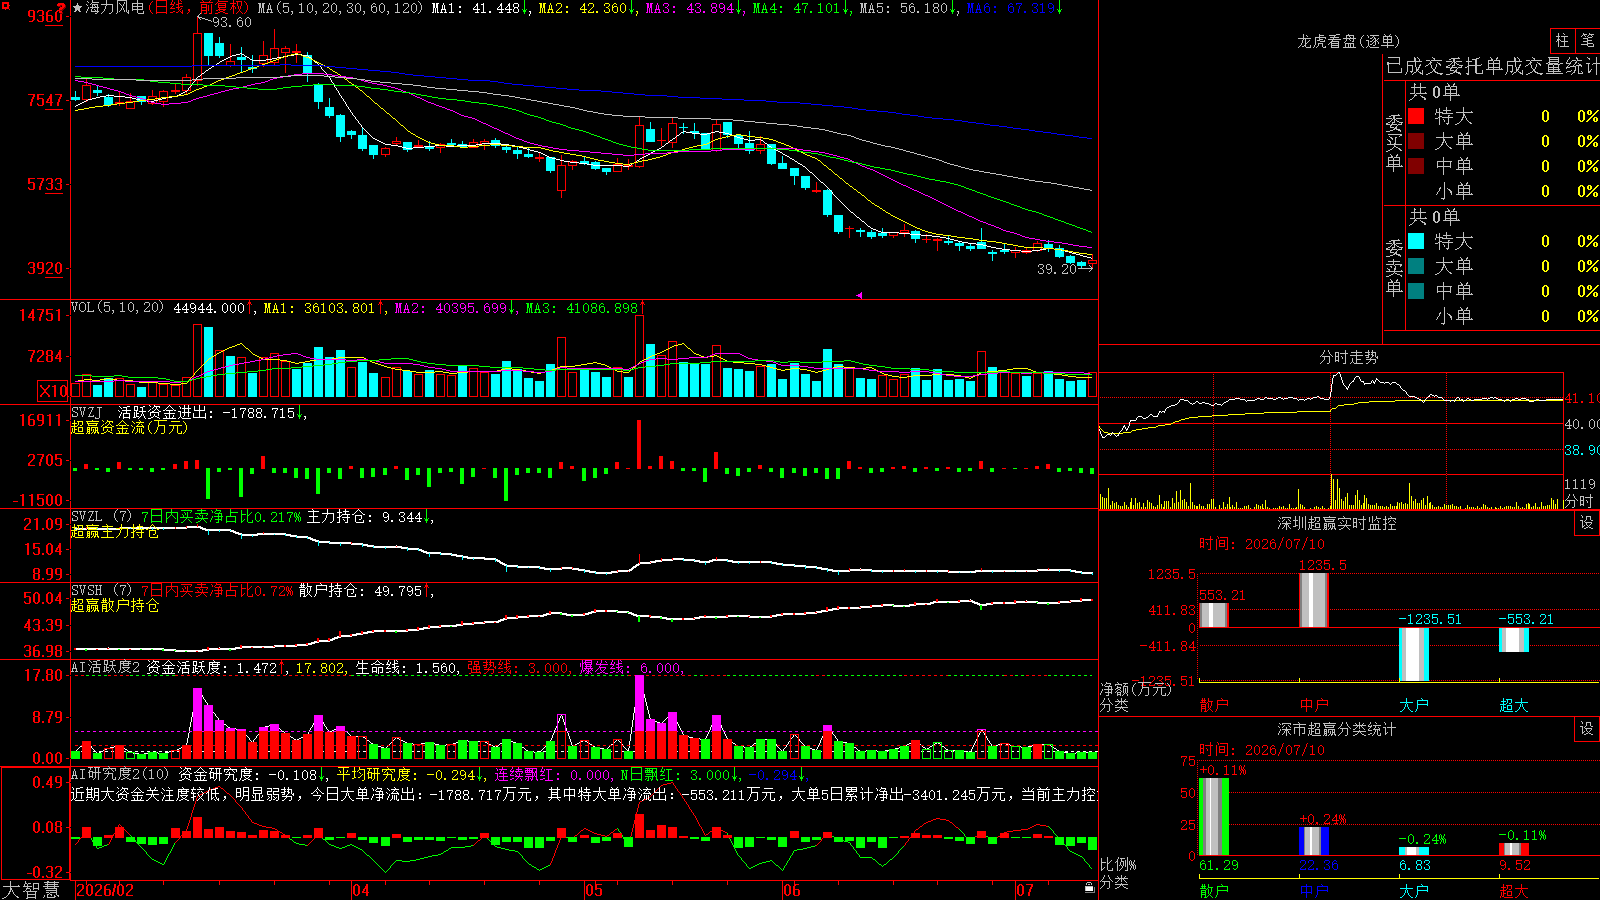The width and height of the screenshot is (1600, 900).
Task: Click the SVZL indicator name
Action: click(x=87, y=517)
